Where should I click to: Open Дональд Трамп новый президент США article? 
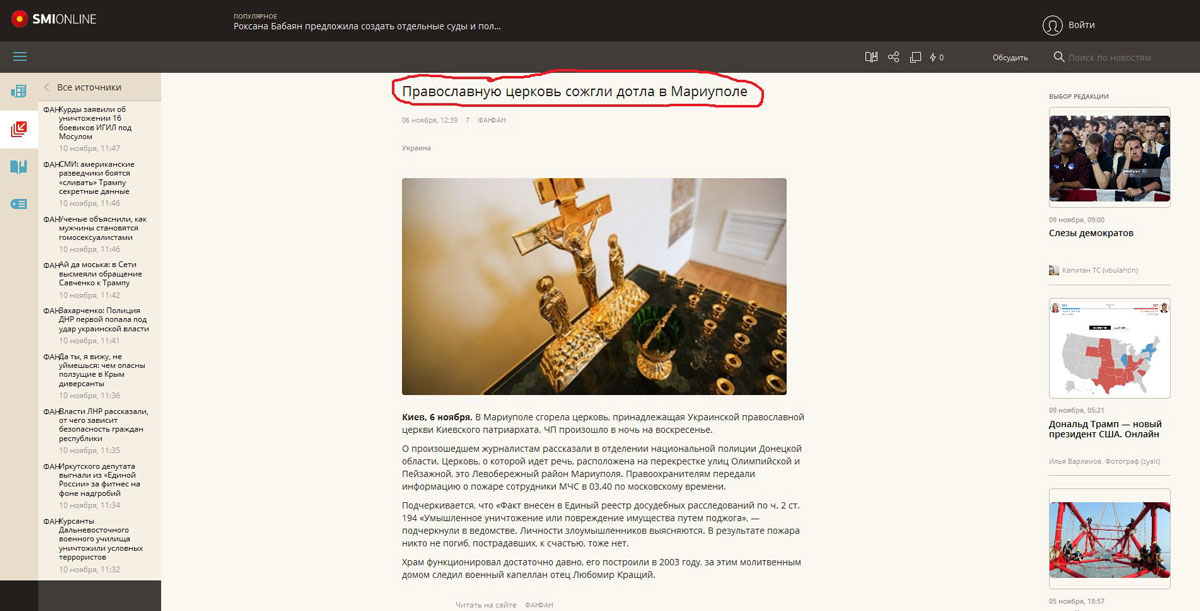click(1104, 429)
